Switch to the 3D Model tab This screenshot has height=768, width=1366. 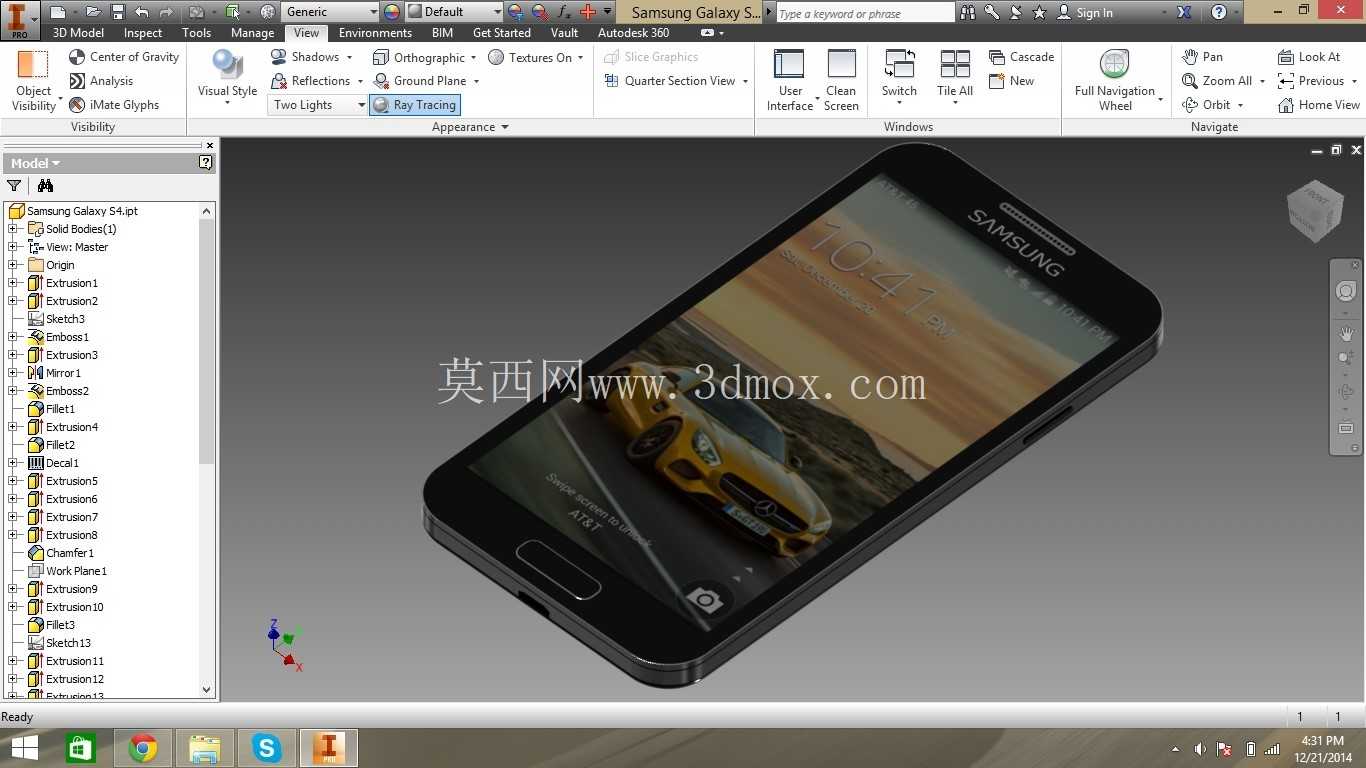coord(78,33)
